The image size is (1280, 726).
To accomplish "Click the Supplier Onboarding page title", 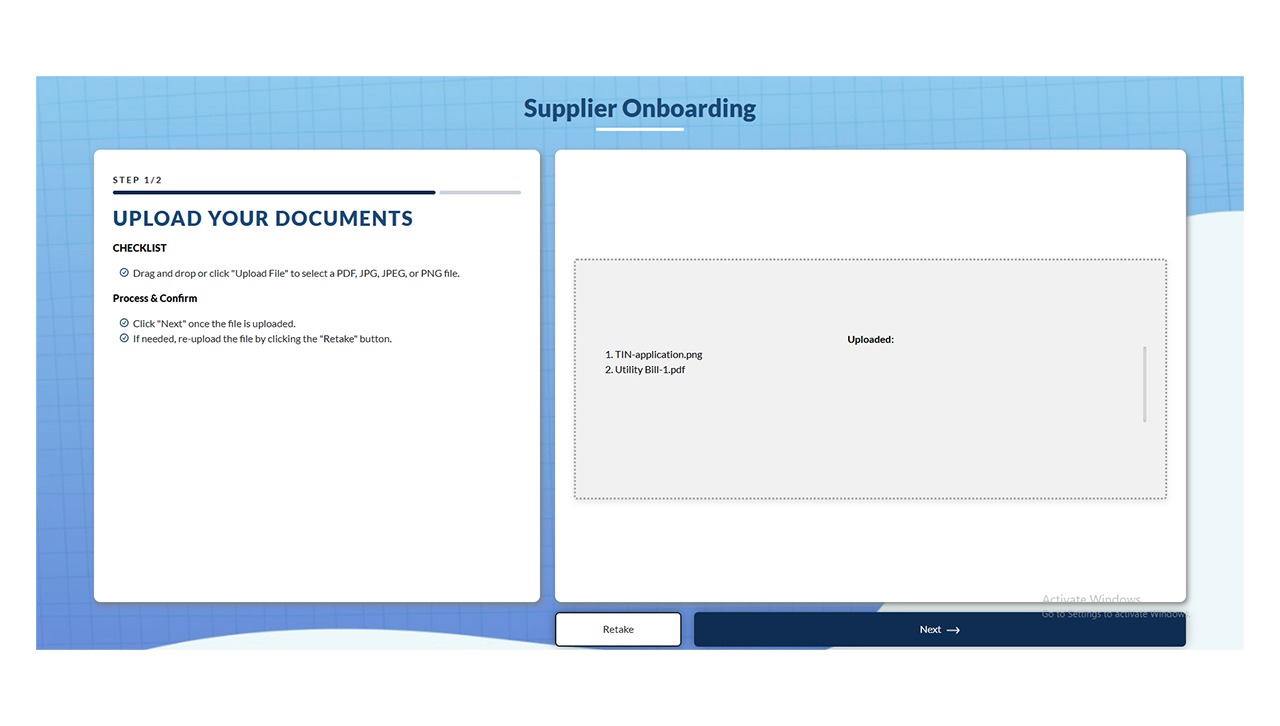I will (640, 108).
